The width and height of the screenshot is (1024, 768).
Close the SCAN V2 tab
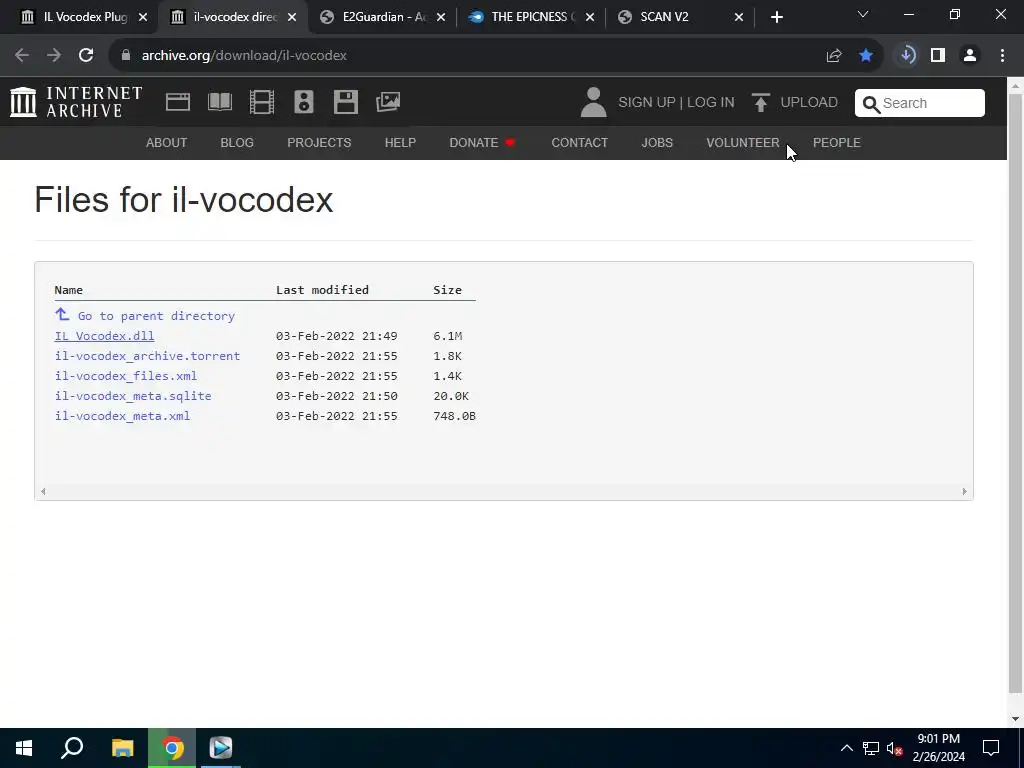739,17
